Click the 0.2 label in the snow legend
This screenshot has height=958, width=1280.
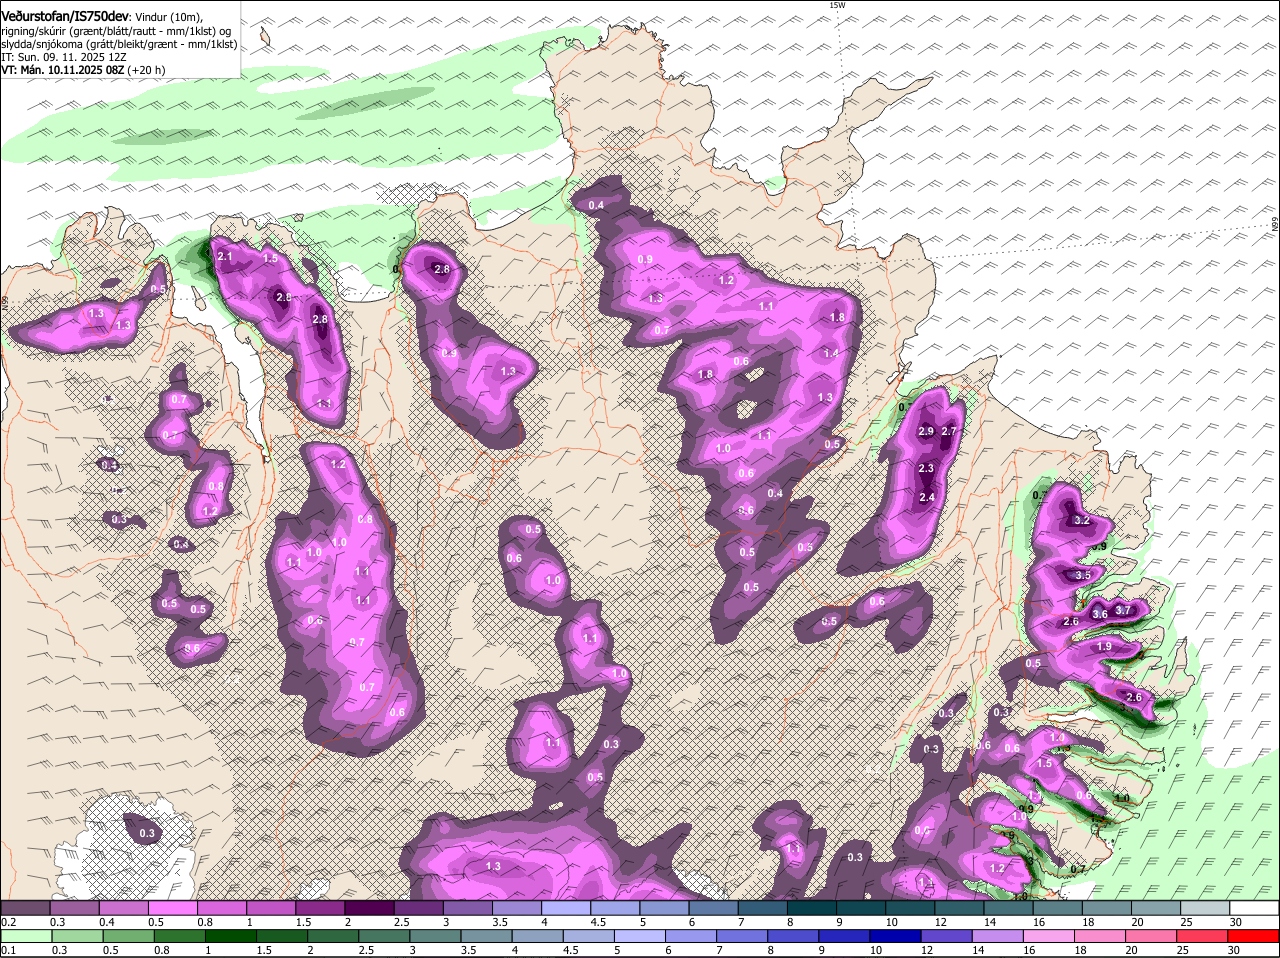[x=8, y=921]
